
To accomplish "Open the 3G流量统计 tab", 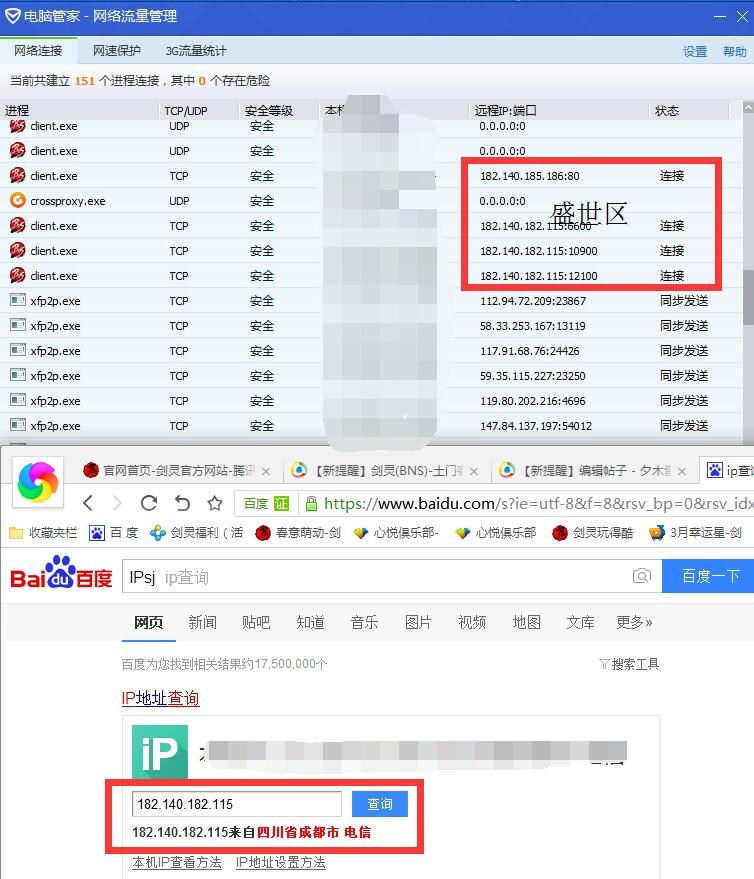I will (x=196, y=51).
